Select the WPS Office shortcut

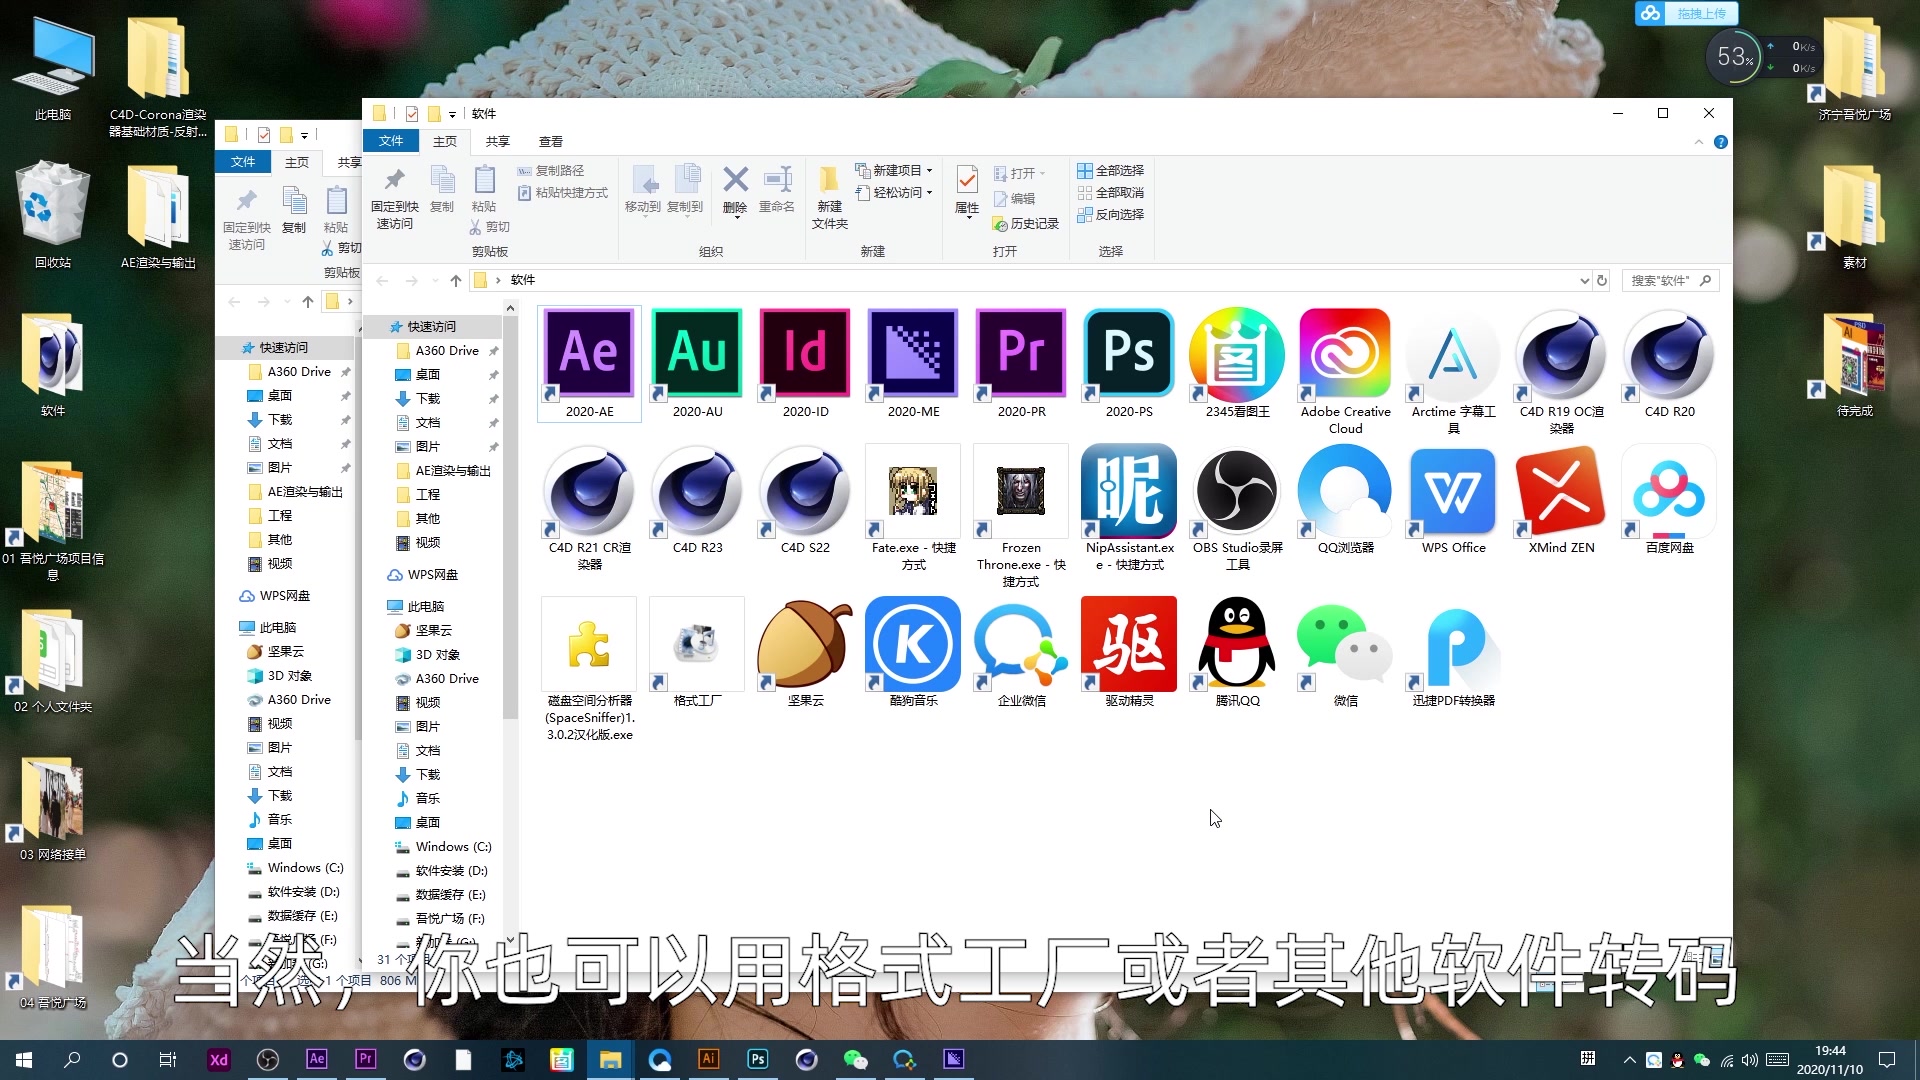pos(1453,500)
